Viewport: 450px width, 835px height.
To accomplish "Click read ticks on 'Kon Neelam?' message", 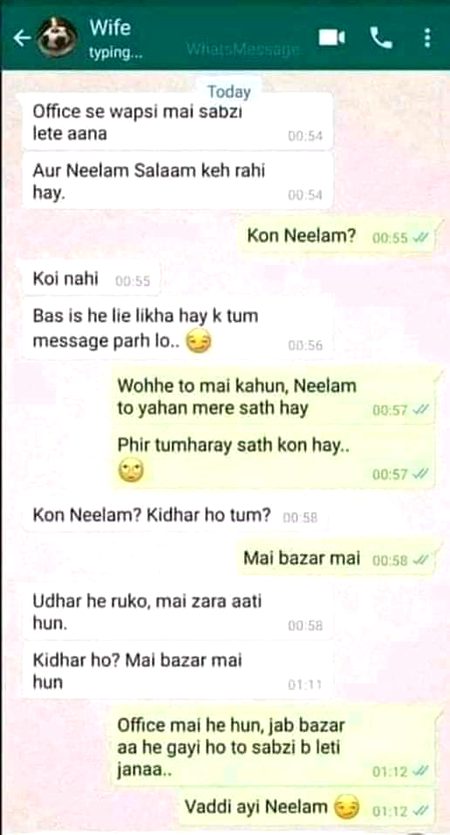I will coord(420,238).
